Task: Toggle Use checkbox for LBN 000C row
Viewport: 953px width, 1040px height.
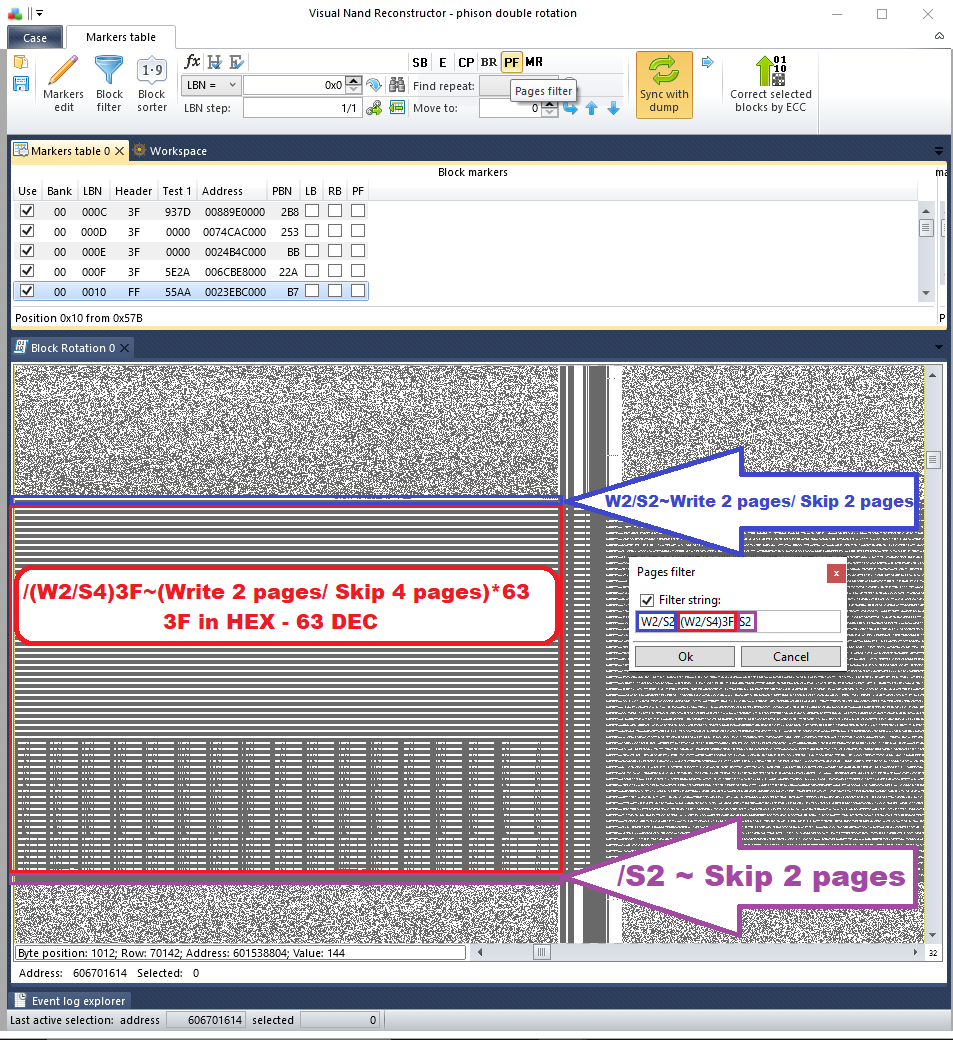Action: (x=27, y=211)
